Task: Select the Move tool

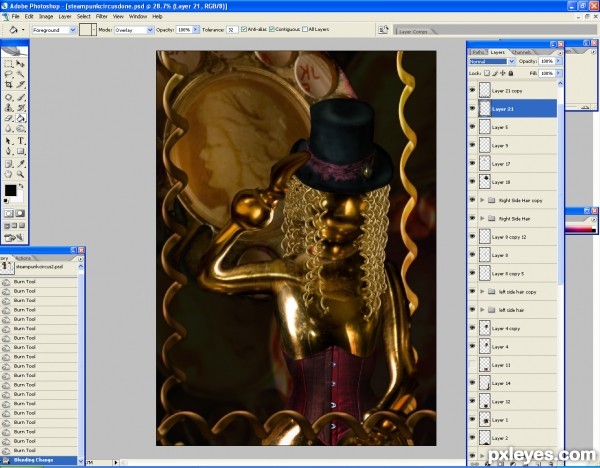Action: [20, 64]
